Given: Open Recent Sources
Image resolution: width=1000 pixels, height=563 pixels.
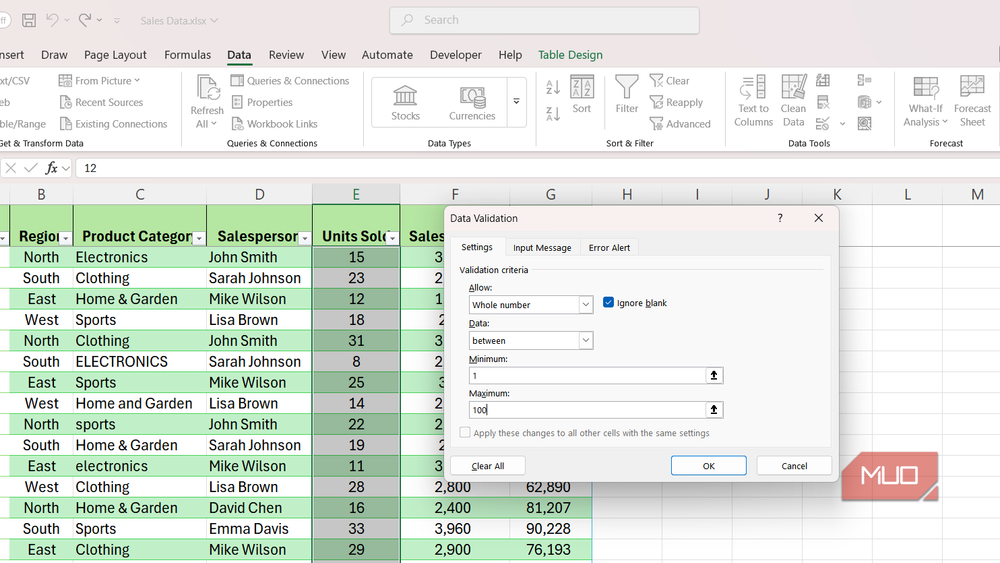Looking at the screenshot, I should (101, 103).
